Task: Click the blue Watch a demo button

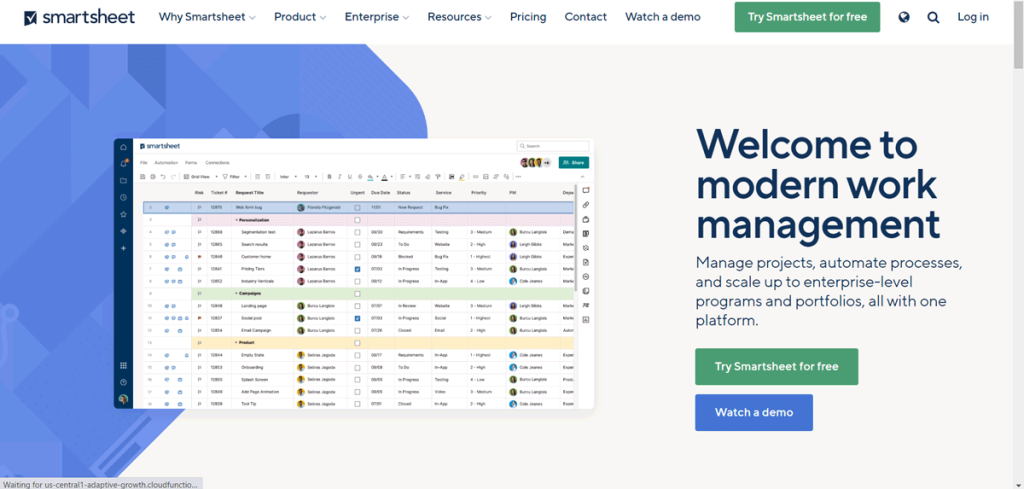Action: [x=753, y=412]
